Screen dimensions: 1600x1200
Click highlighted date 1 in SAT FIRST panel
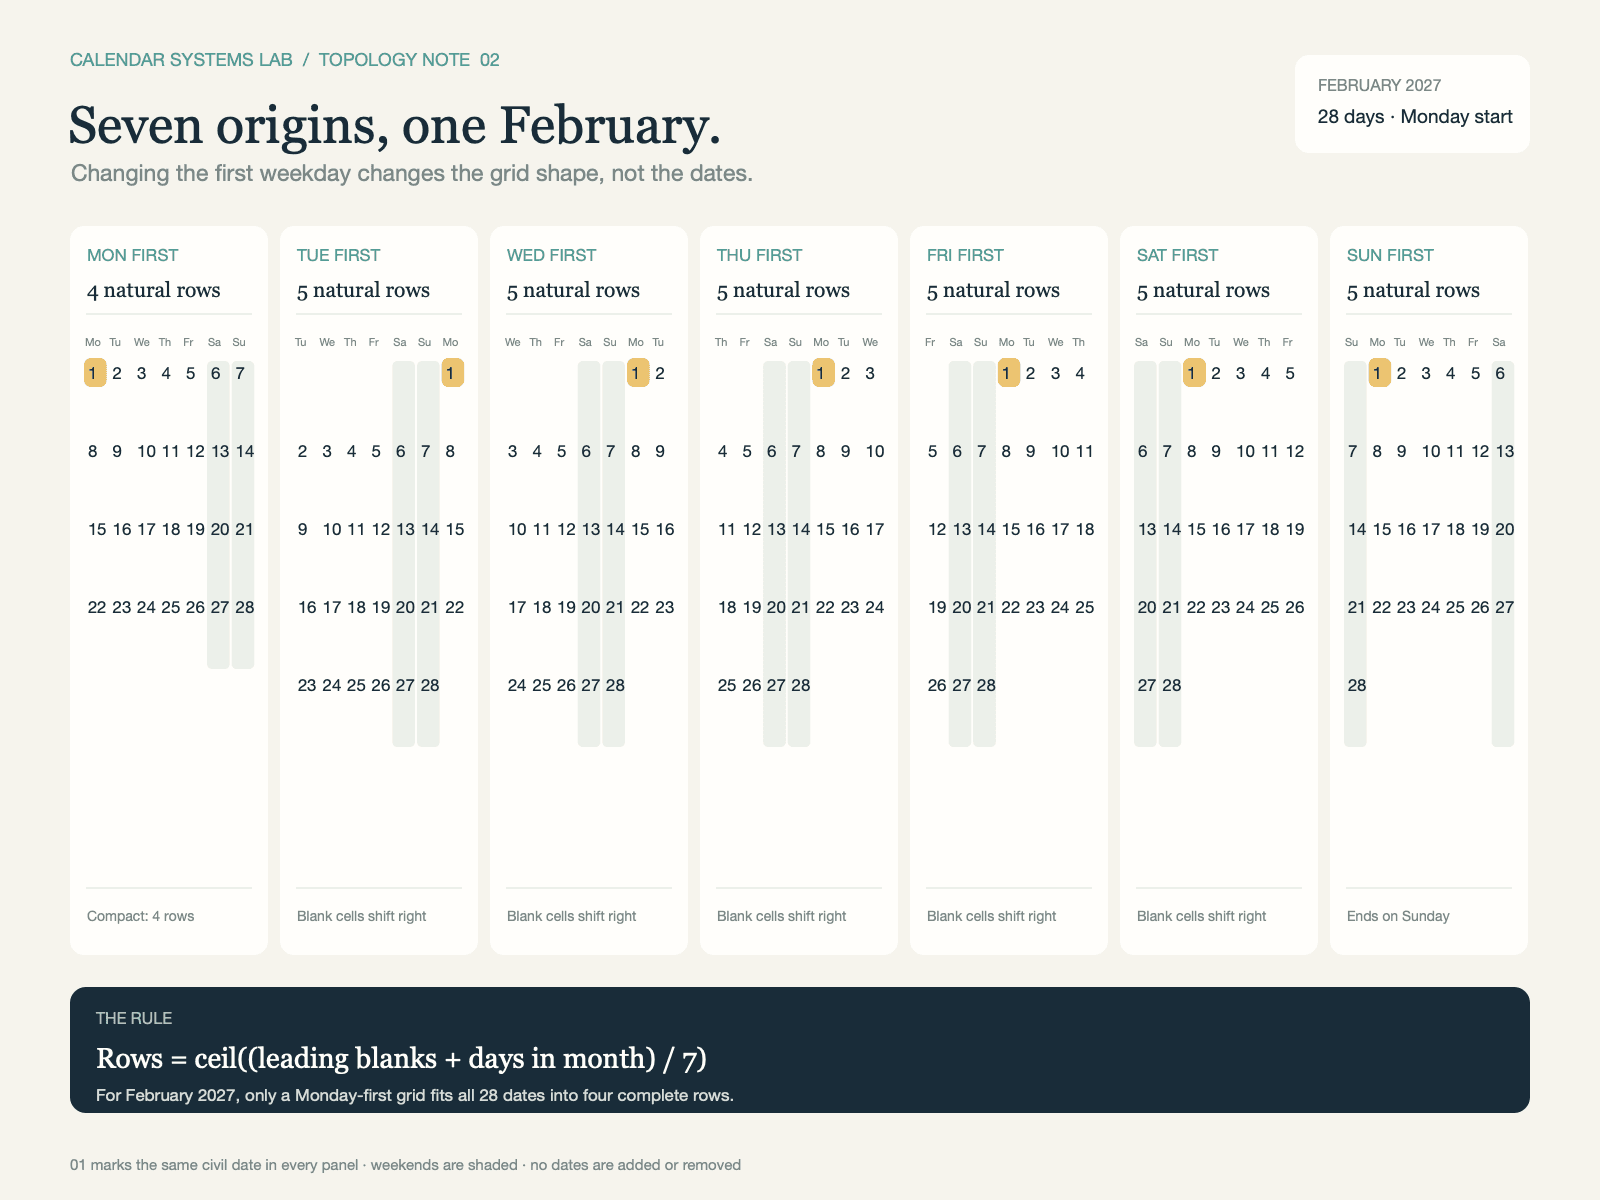[1193, 373]
